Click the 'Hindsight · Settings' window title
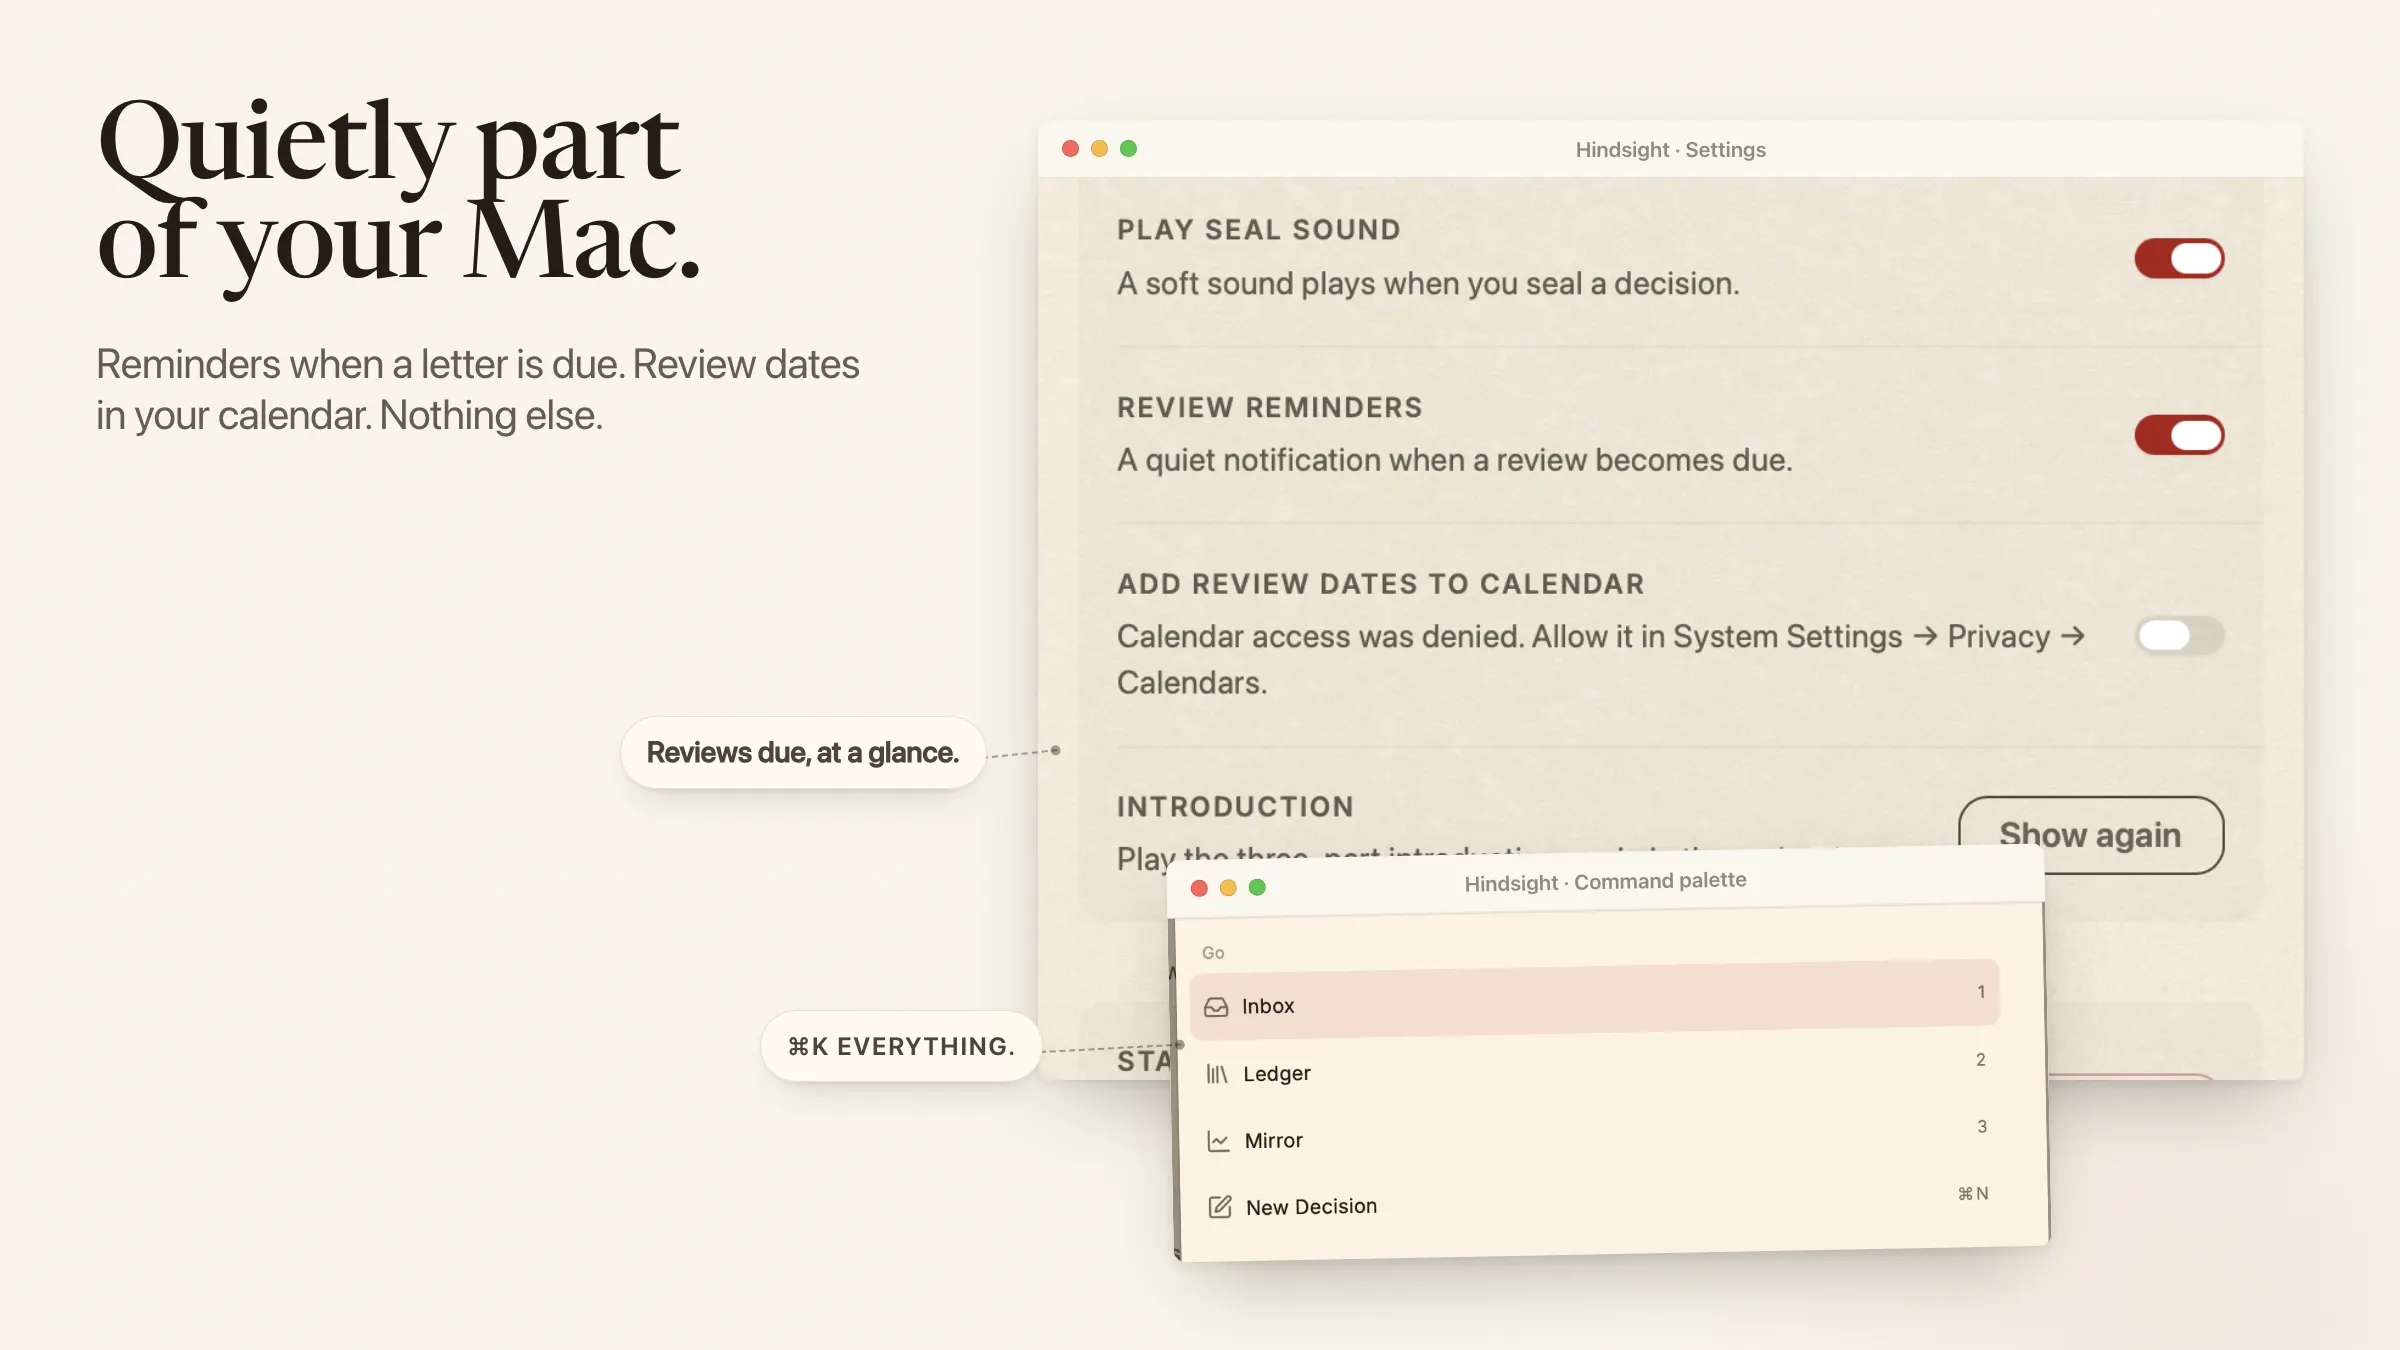Image resolution: width=2400 pixels, height=1350 pixels. click(x=1671, y=149)
